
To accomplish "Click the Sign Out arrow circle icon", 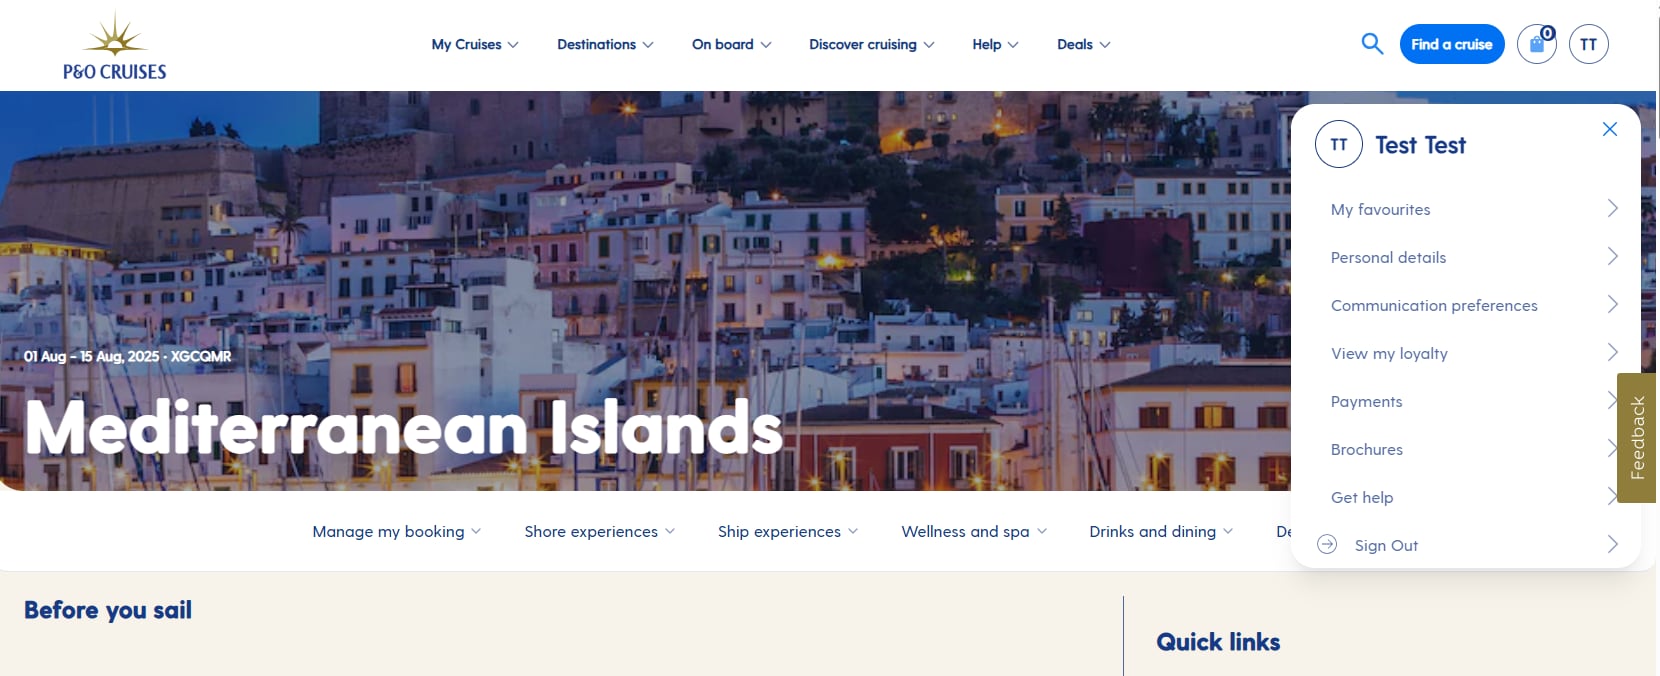I will (1327, 544).
